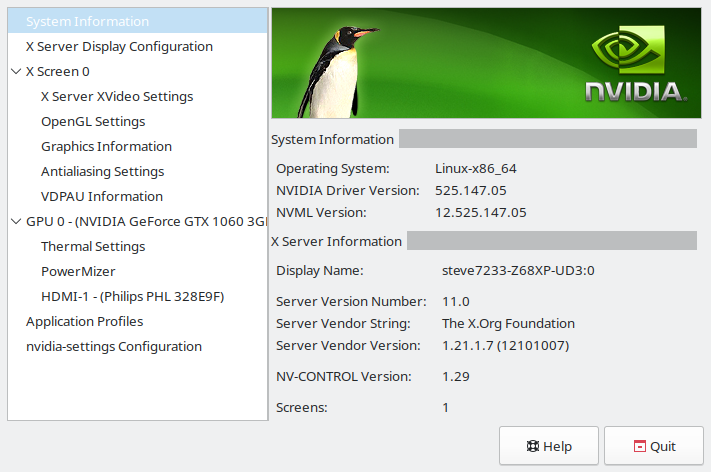Viewport: 711px width, 472px height.
Task: Click 'The X.Org Foundation' vendor string
Action: point(508,324)
